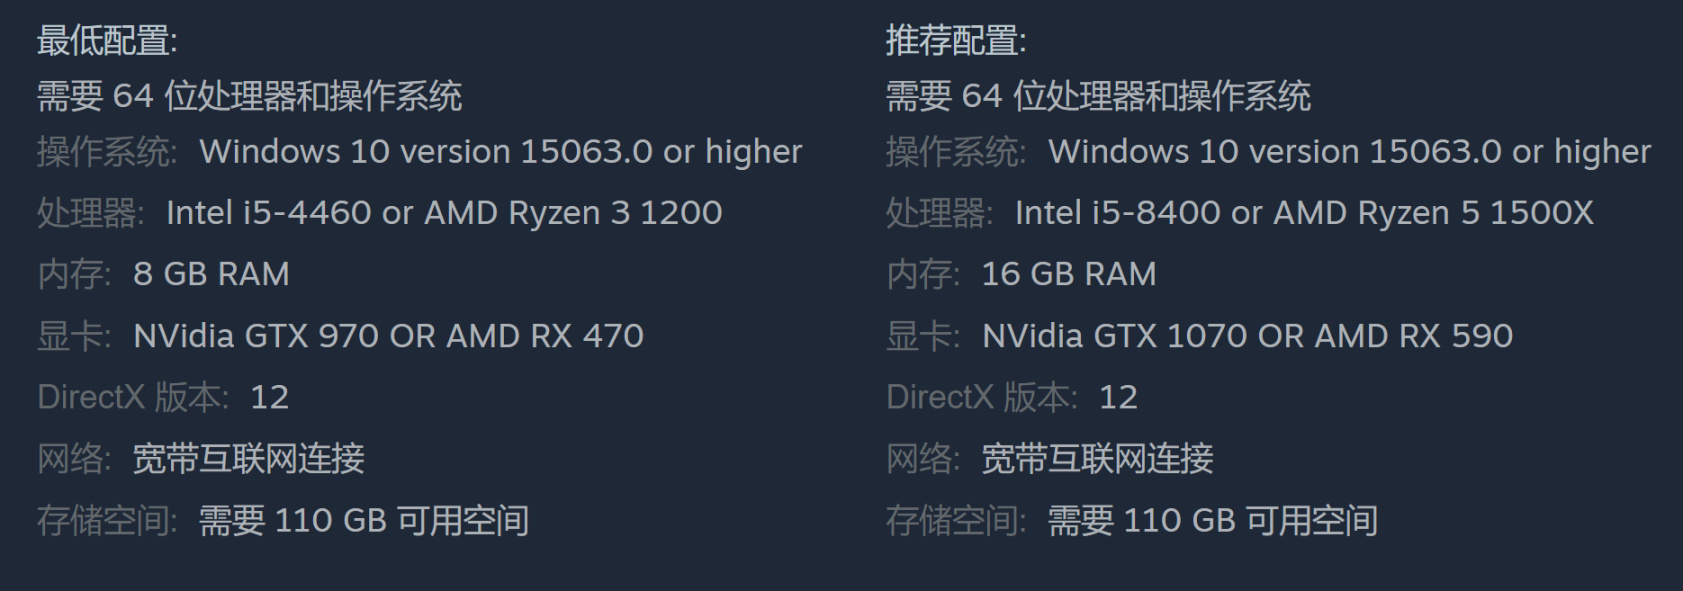This screenshot has height=591, width=1683.
Task: Click the 处理器 label in recommended column
Action: click(938, 213)
